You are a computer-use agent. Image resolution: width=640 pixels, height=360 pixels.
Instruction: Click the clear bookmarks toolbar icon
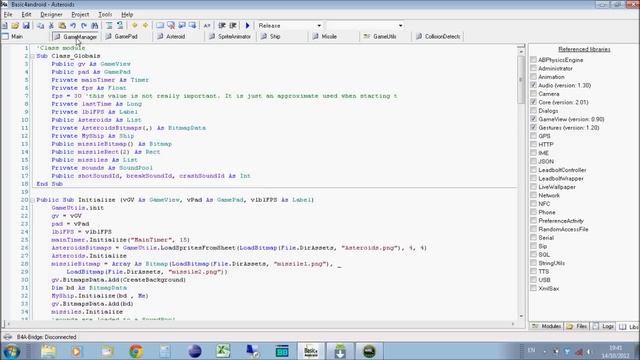[171, 25]
